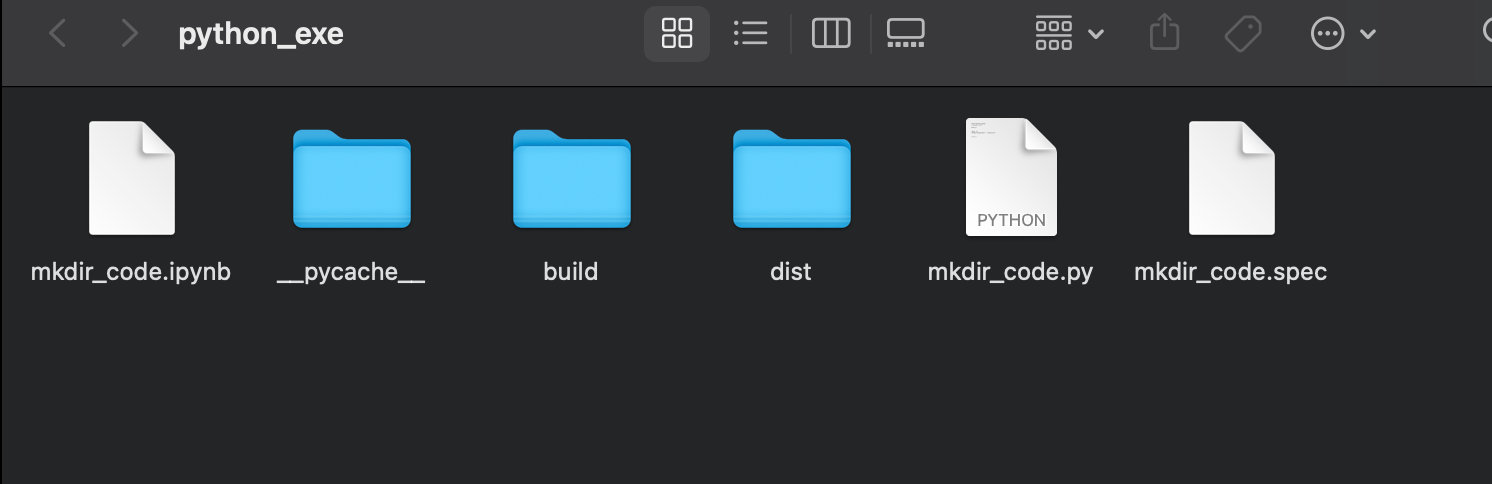This screenshot has height=484, width=1492.
Task: Click the Tags icon in toolbar
Action: [x=1243, y=33]
